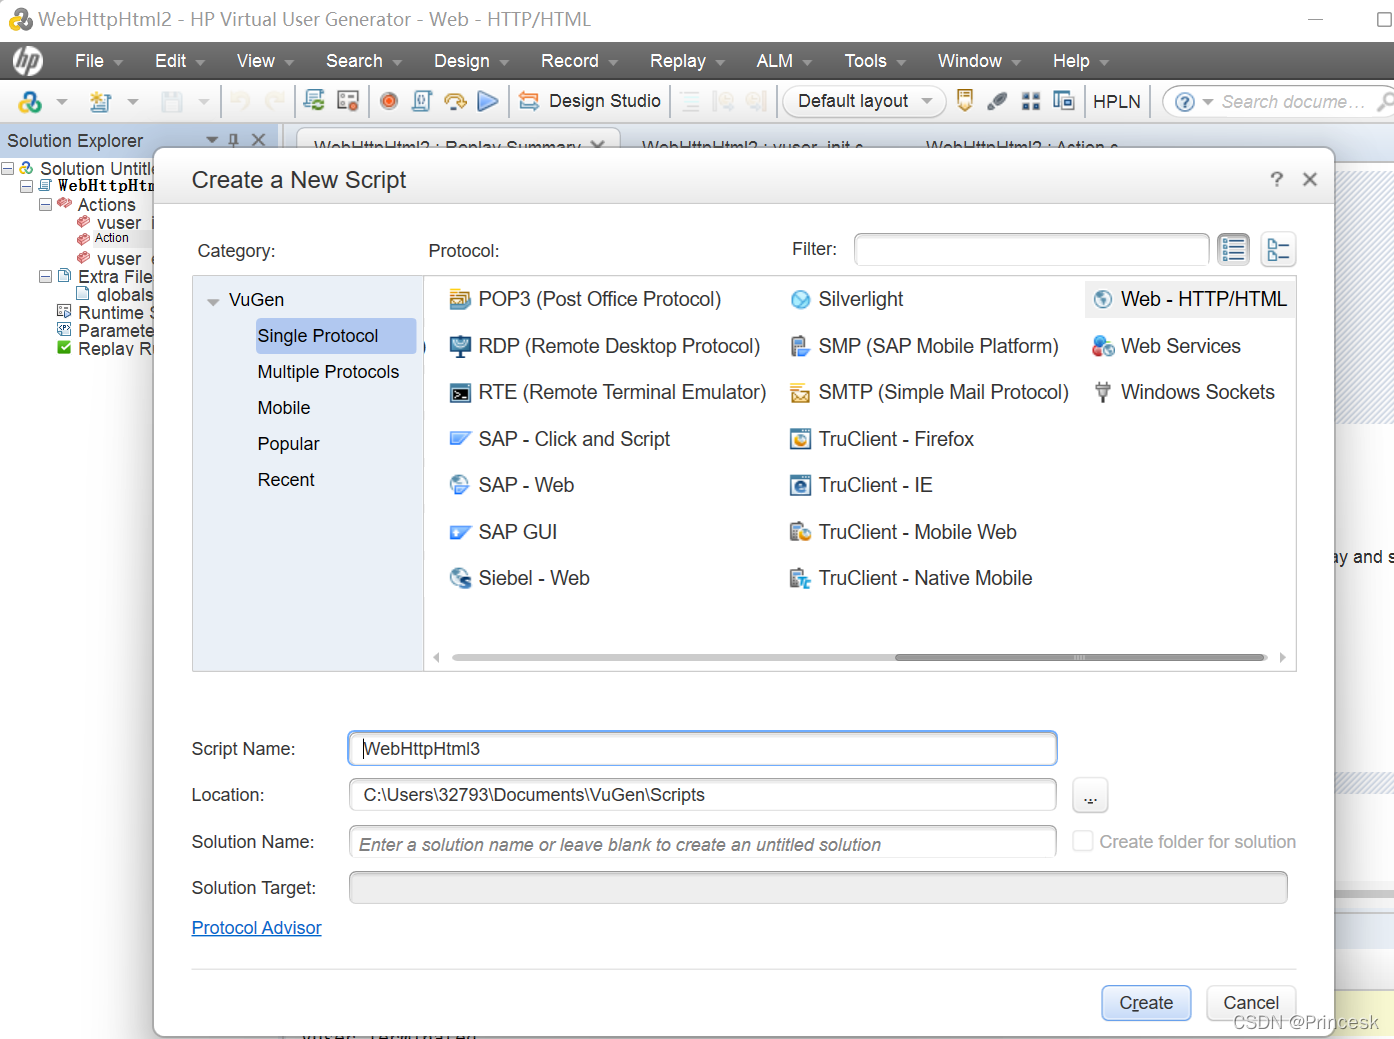The width and height of the screenshot is (1394, 1039).
Task: Collapse Solution Untitled tree node
Action: [x=7, y=168]
